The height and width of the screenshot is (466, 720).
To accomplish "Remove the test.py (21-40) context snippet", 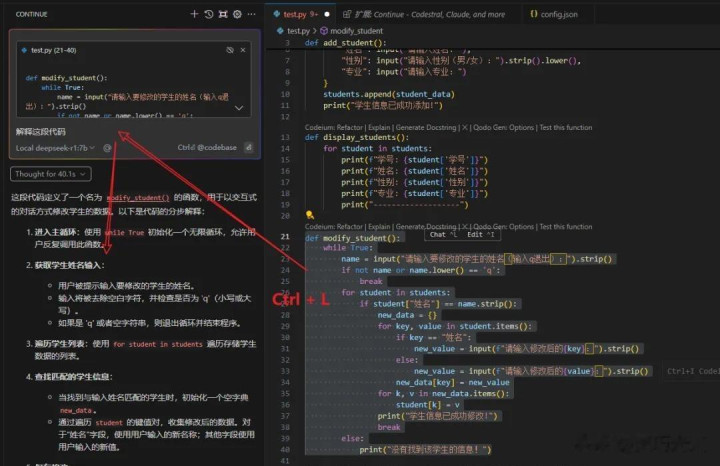I will (243, 50).
